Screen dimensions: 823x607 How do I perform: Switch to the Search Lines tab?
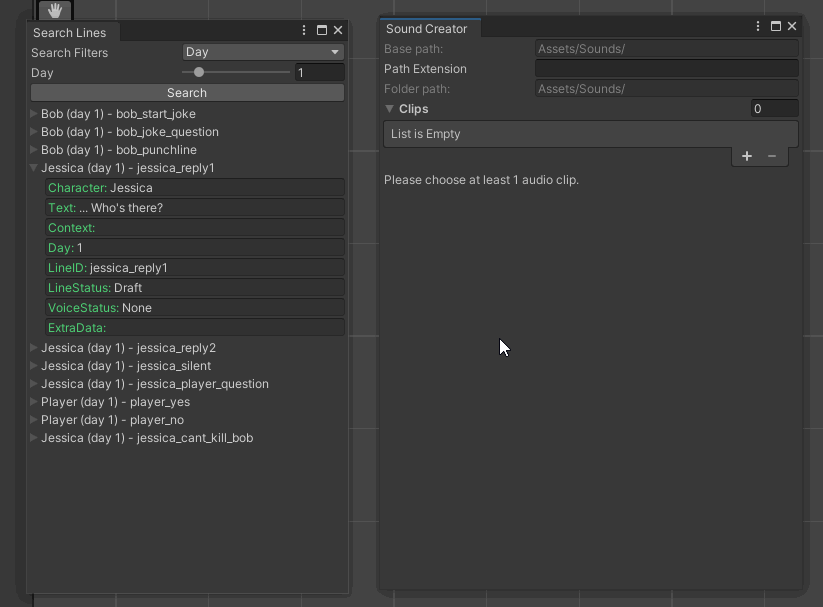click(x=70, y=31)
